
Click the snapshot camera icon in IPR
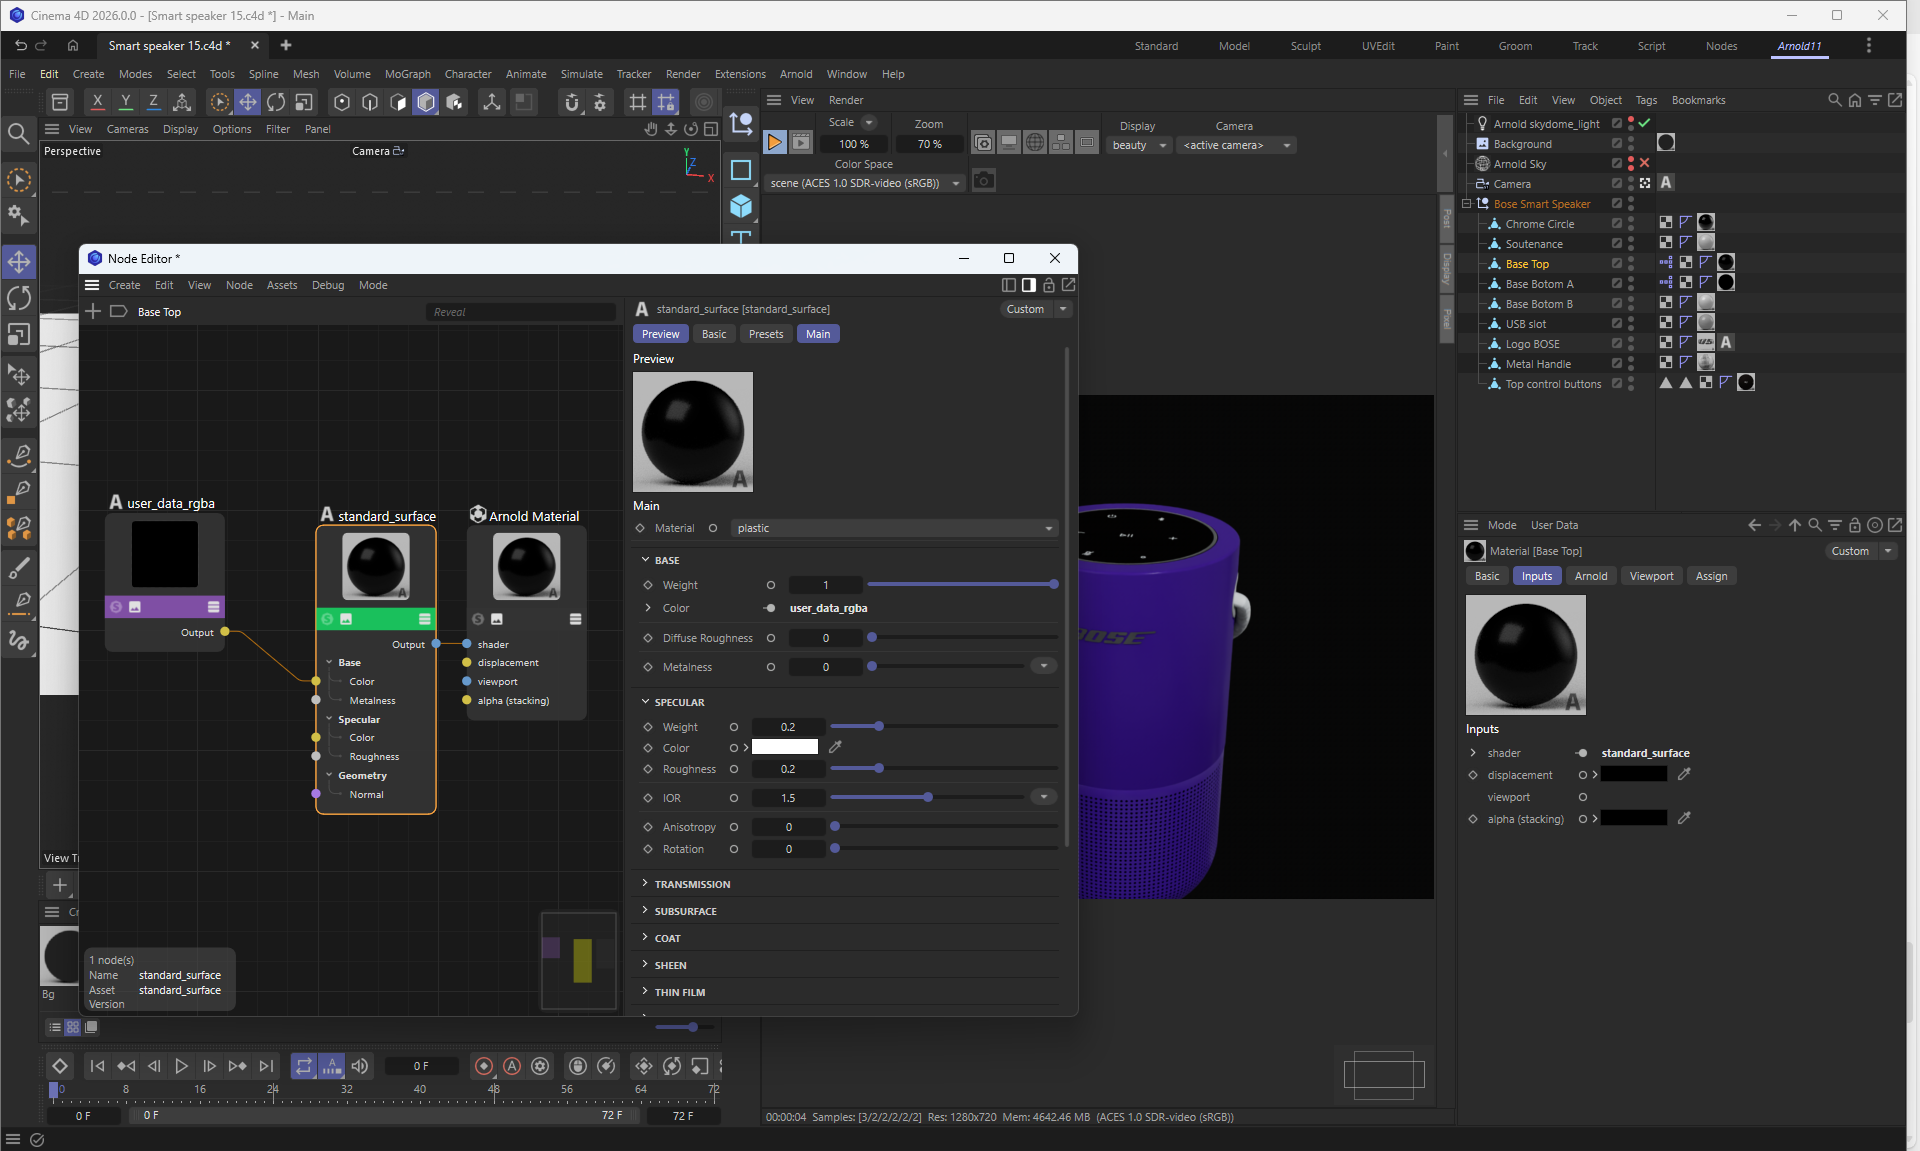click(x=984, y=181)
